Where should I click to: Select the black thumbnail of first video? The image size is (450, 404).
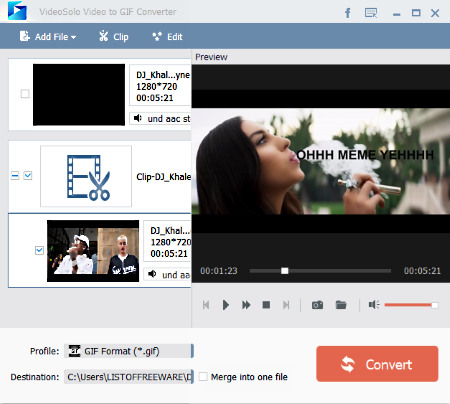[79, 95]
